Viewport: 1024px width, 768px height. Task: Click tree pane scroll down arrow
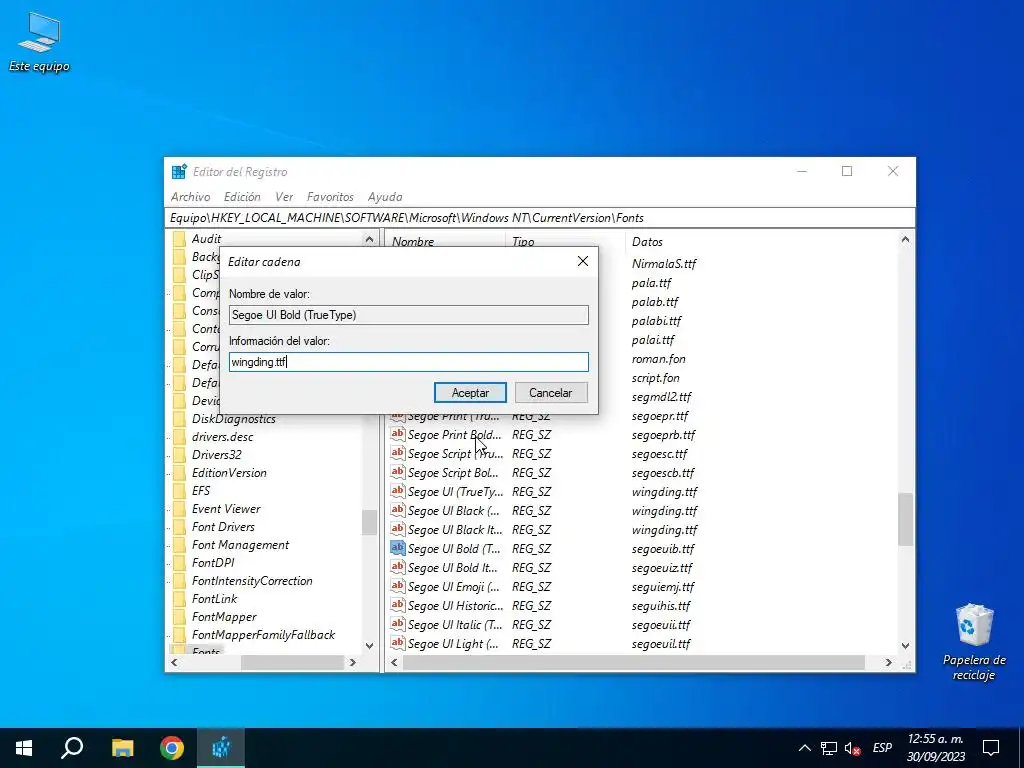369,646
